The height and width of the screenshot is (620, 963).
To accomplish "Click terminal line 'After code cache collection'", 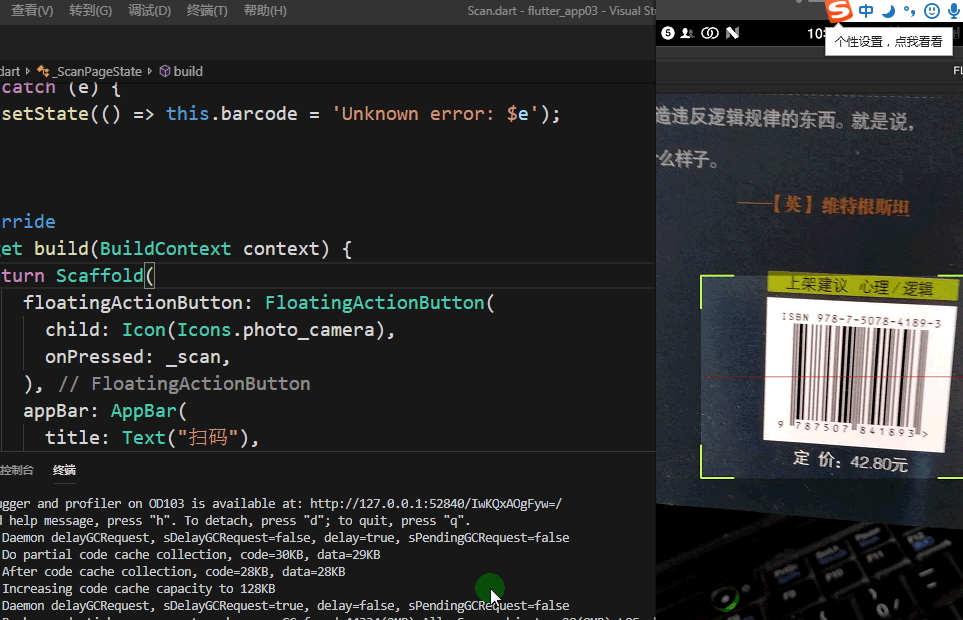I will (173, 572).
